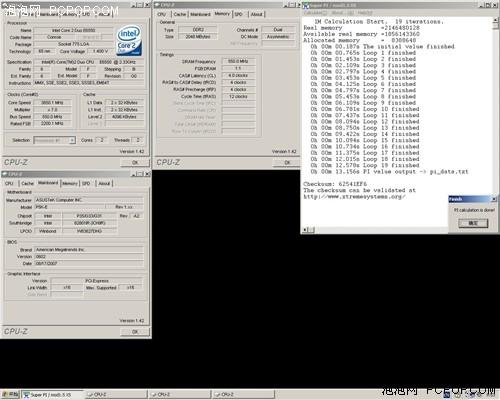Click the Cycle Time (tRAS) value '12 clocks'
Viewport: 500px width, 400px height.
(238, 96)
